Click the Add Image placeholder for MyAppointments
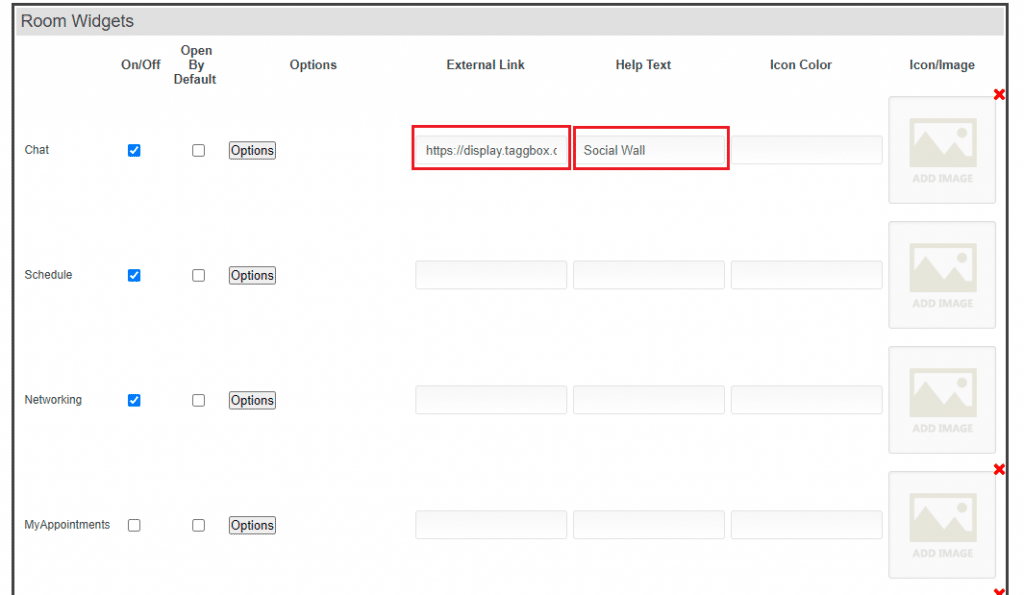Screen dimensions: 1024x595 click(x=941, y=525)
